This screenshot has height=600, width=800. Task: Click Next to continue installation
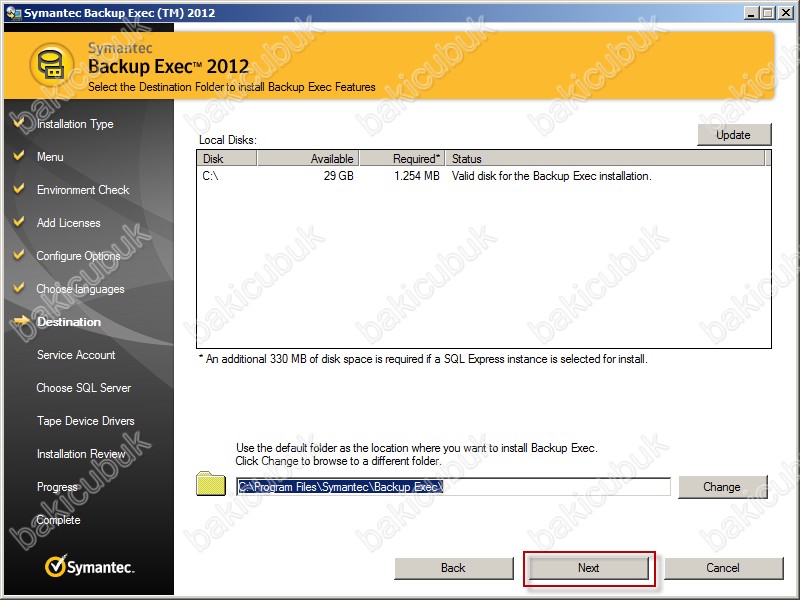(x=589, y=568)
